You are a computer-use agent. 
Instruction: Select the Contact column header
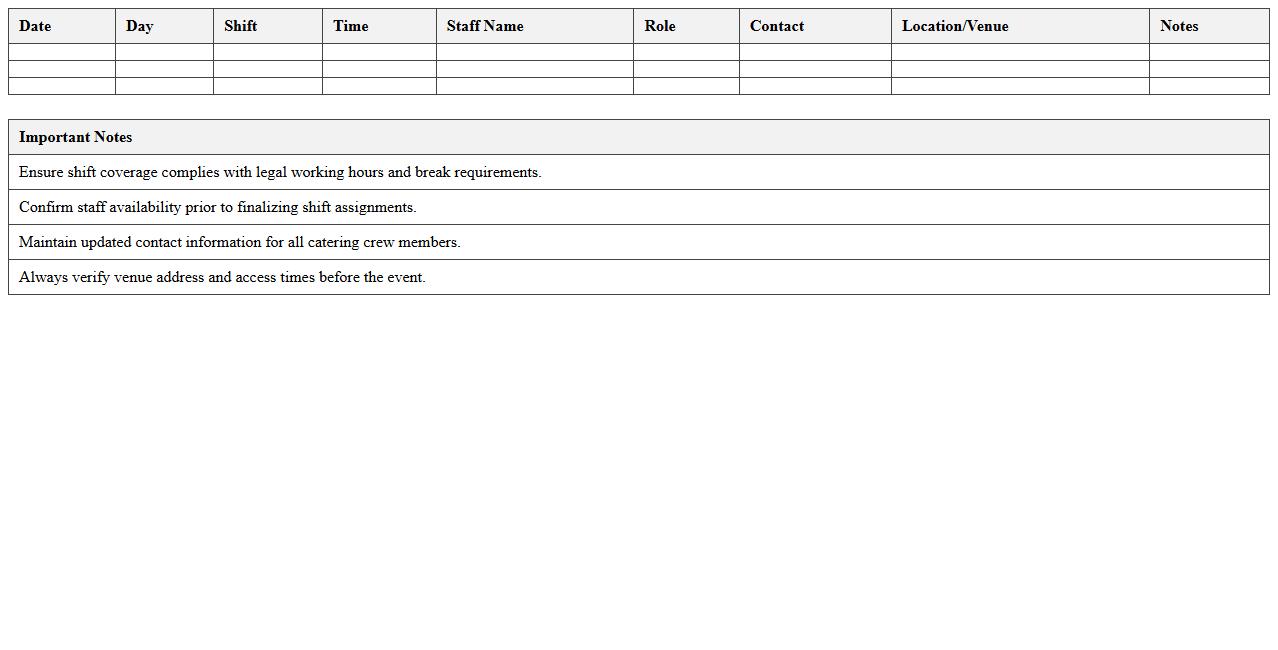click(x=777, y=26)
